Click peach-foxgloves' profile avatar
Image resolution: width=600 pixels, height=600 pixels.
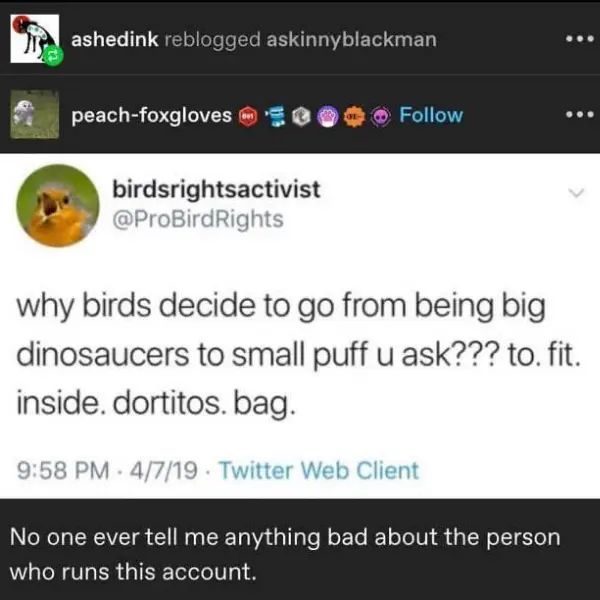[x=36, y=114]
